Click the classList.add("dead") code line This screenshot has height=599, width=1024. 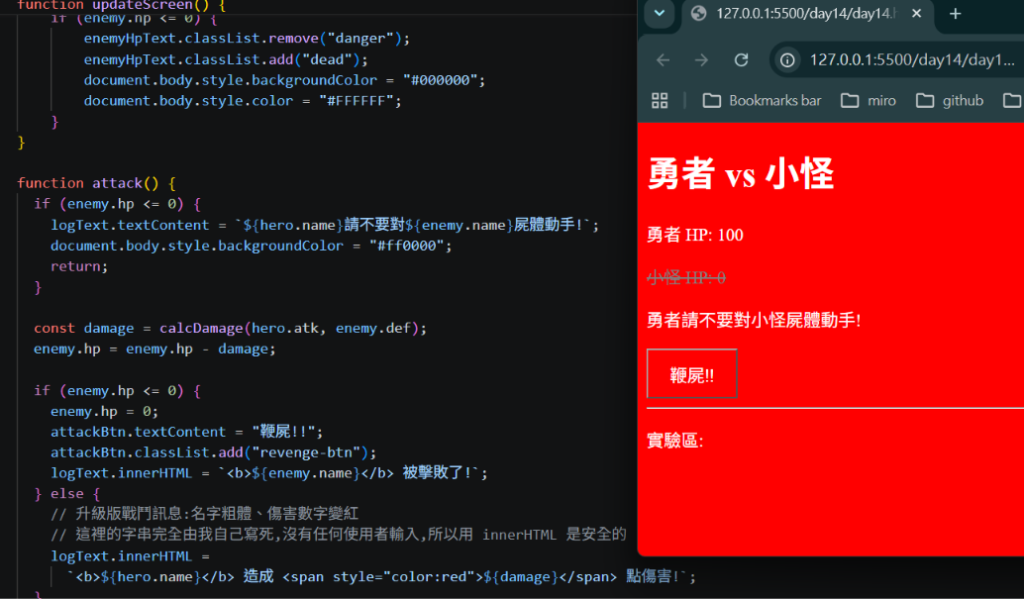[x=225, y=59]
